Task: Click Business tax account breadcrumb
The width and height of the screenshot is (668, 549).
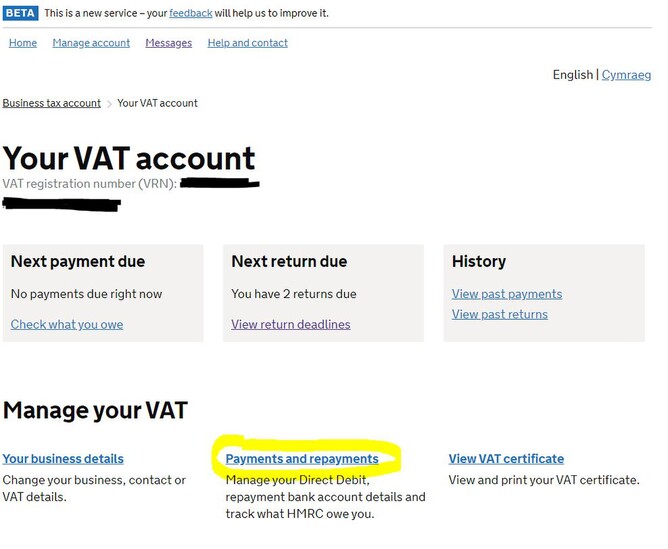Action: click(x=51, y=103)
